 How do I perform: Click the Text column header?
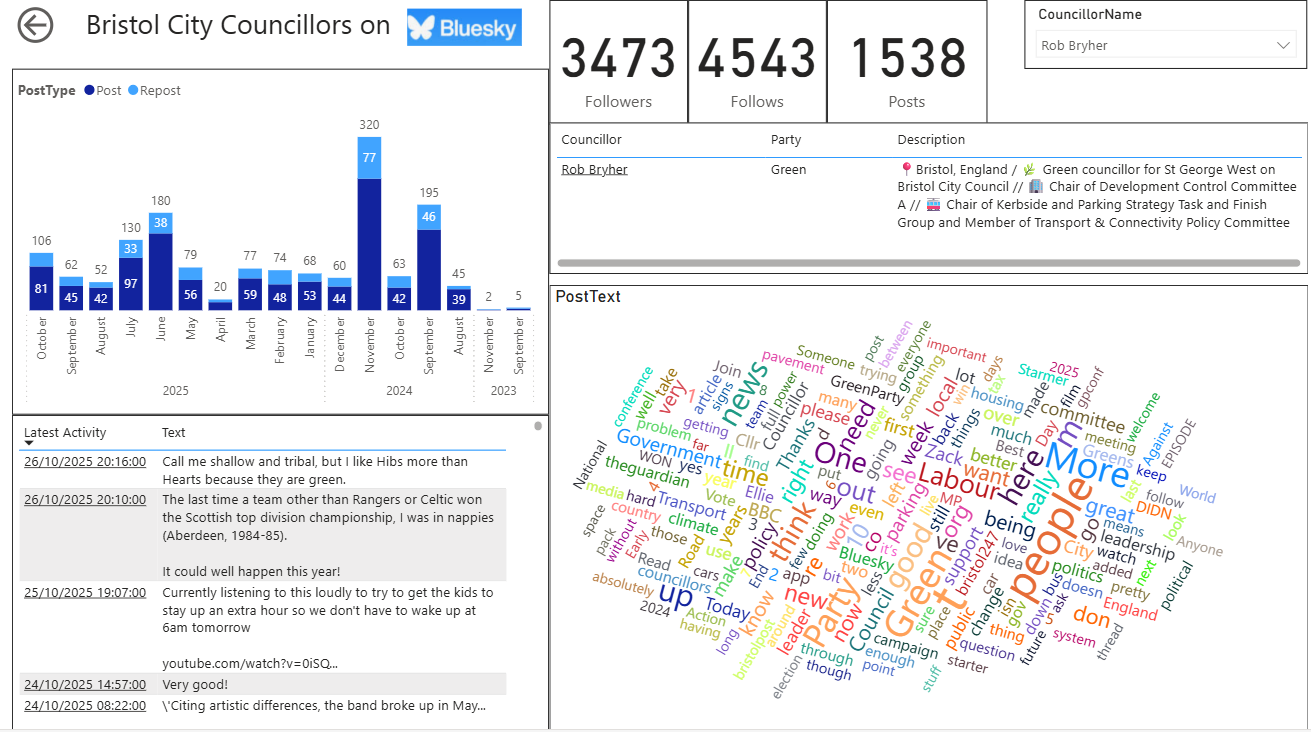point(173,433)
